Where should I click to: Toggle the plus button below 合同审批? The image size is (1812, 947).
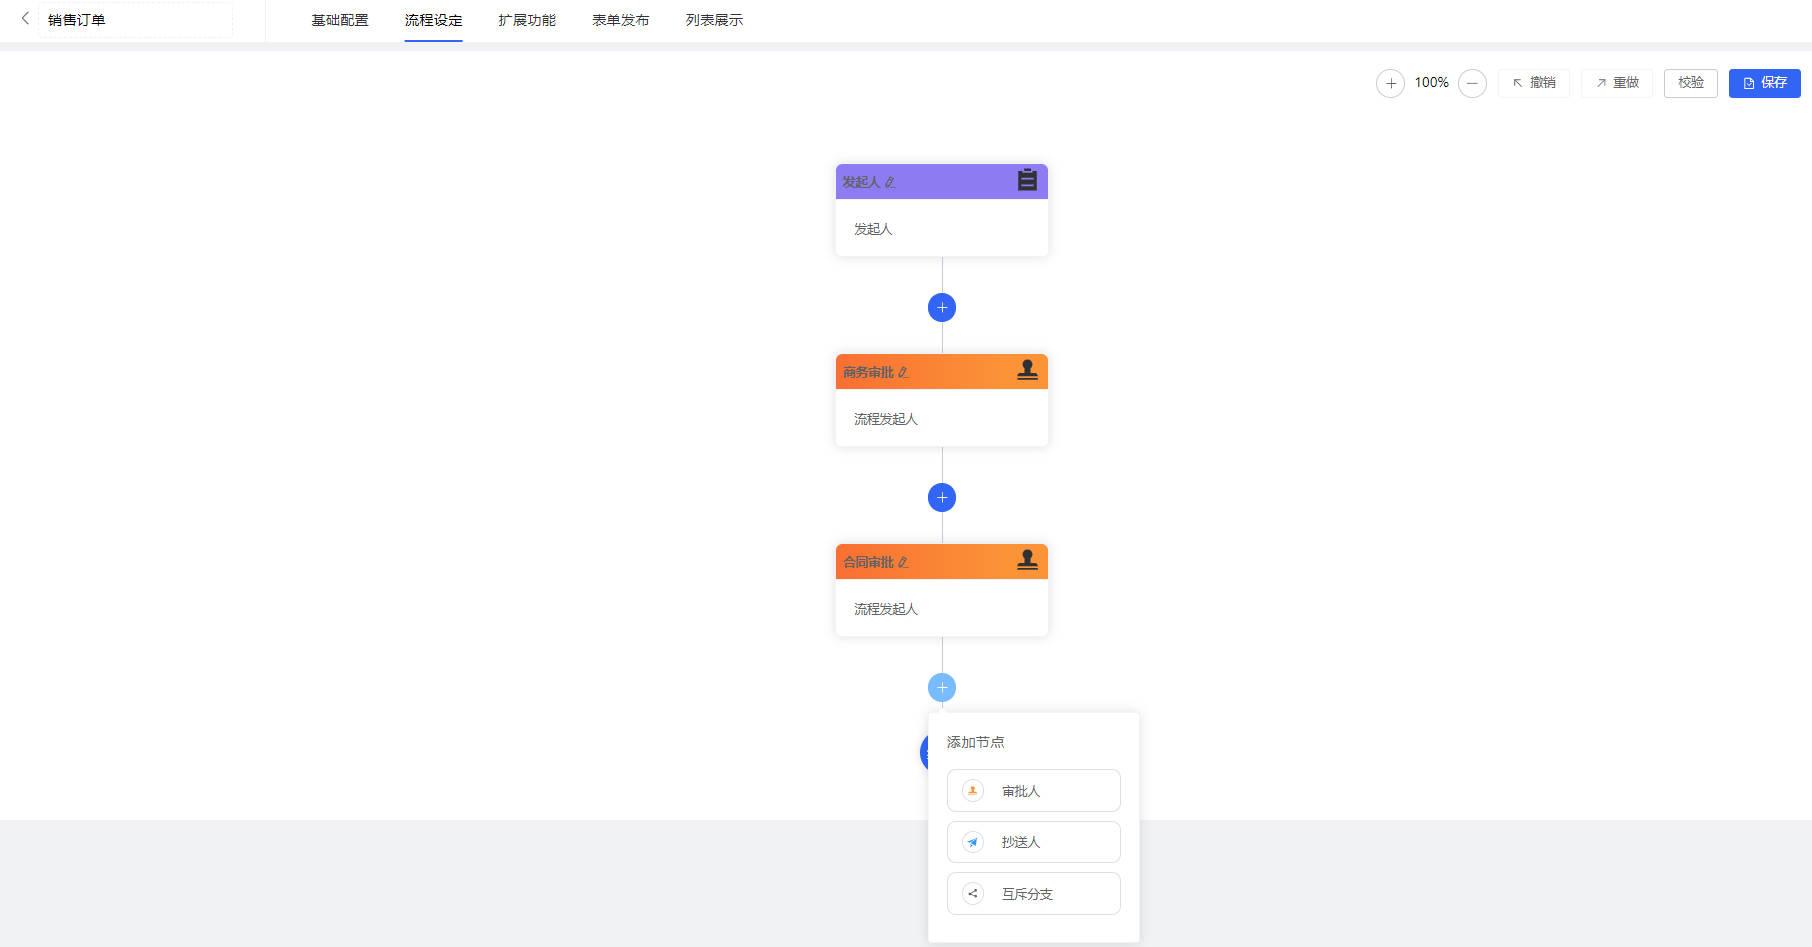click(942, 687)
